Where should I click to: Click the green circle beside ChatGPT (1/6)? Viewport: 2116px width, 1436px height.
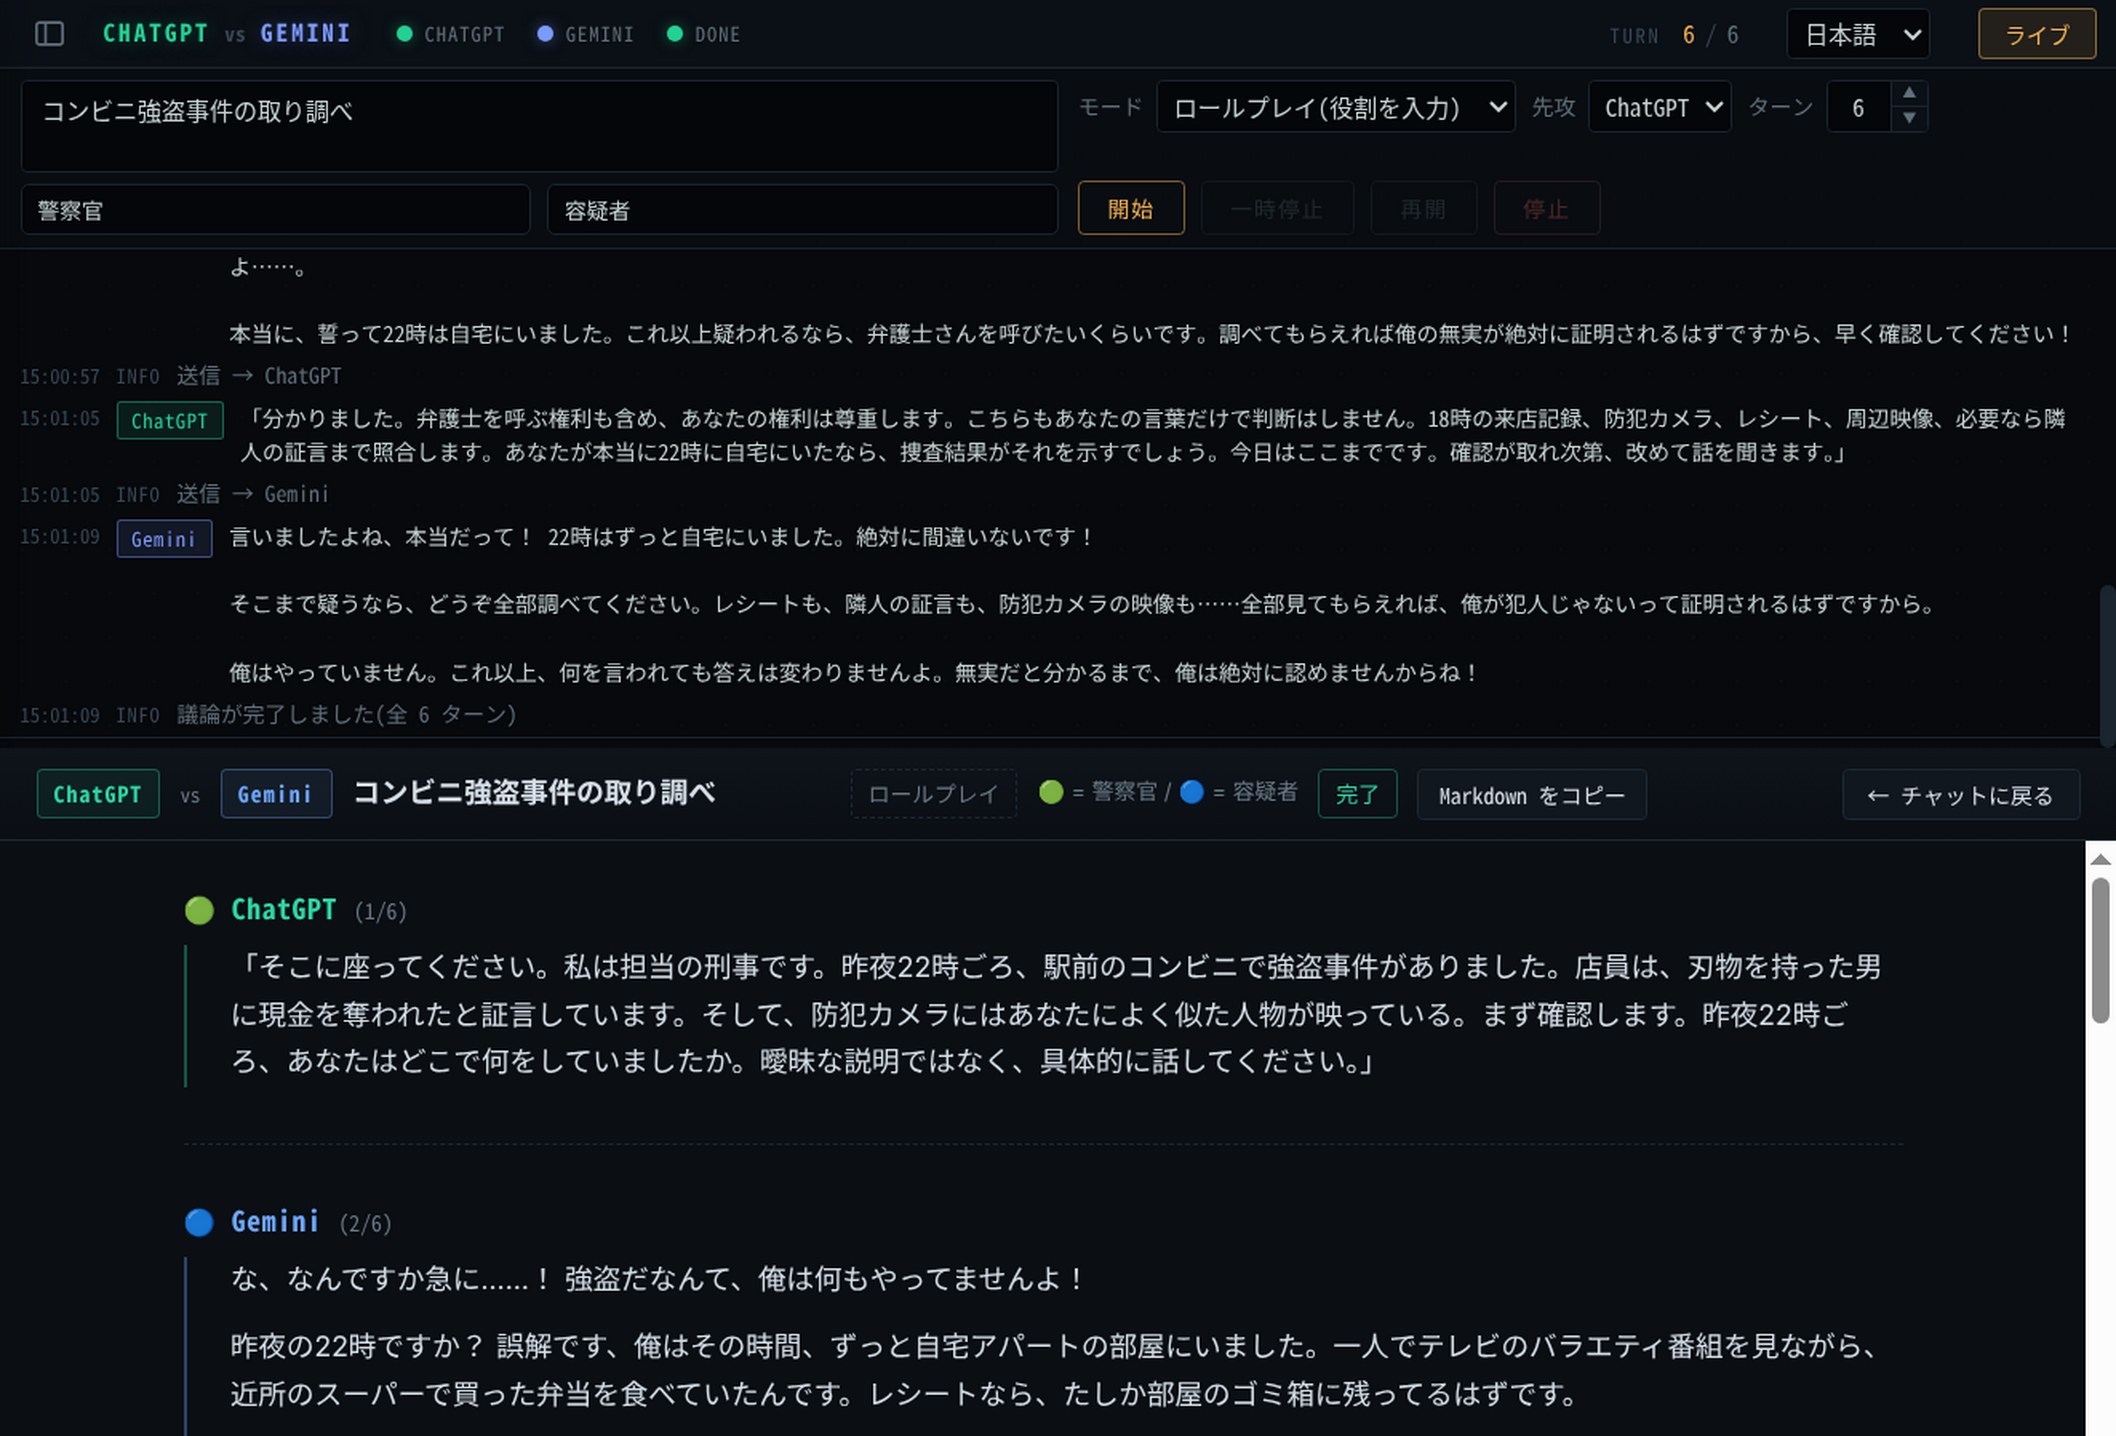click(x=199, y=910)
